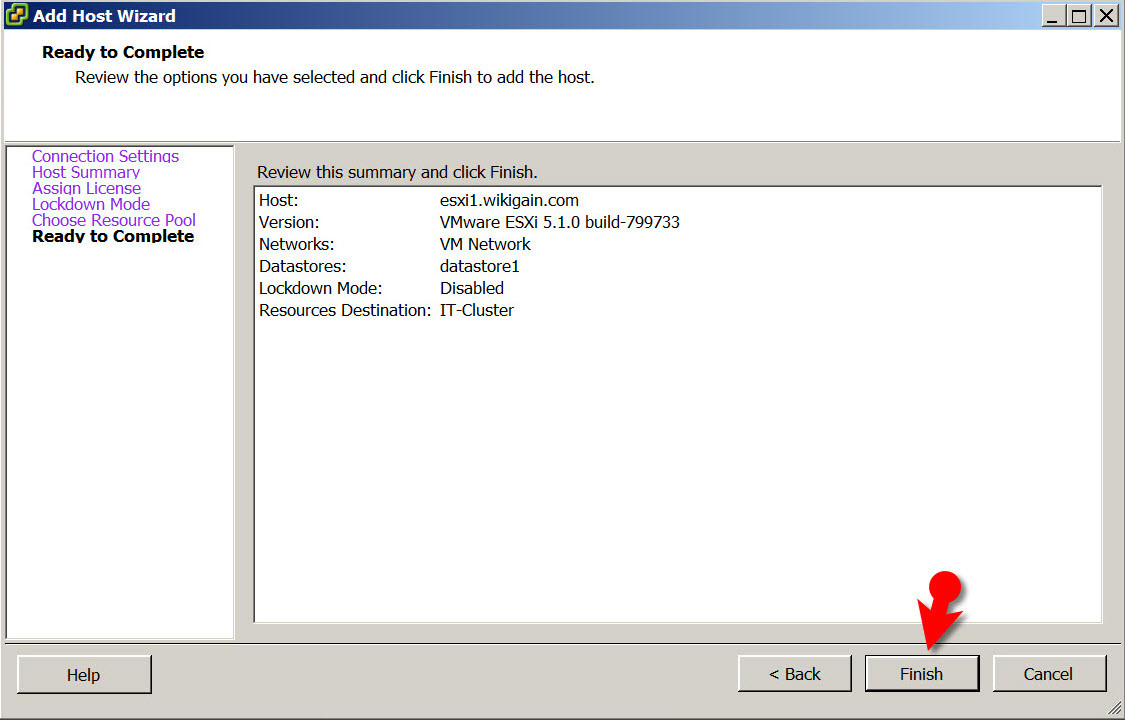The image size is (1125, 720).
Task: Click the version value VMware ESXi 5.1.0 build-799733
Action: pos(560,222)
